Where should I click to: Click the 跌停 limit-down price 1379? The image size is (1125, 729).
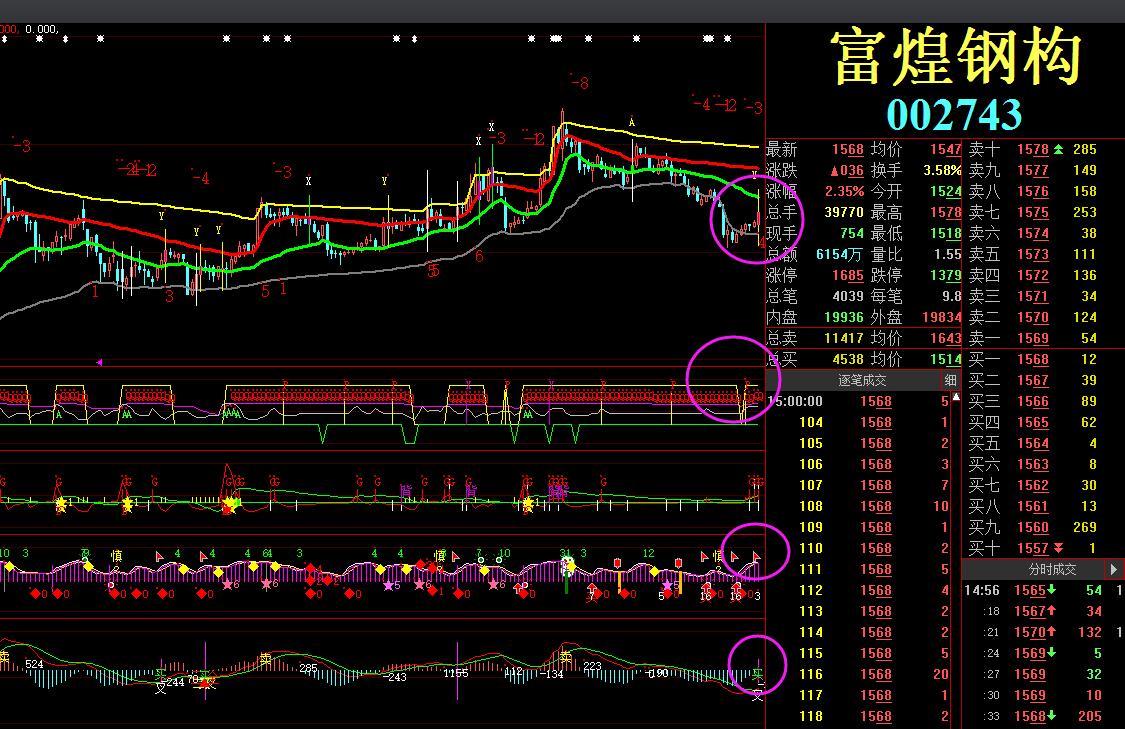click(946, 275)
